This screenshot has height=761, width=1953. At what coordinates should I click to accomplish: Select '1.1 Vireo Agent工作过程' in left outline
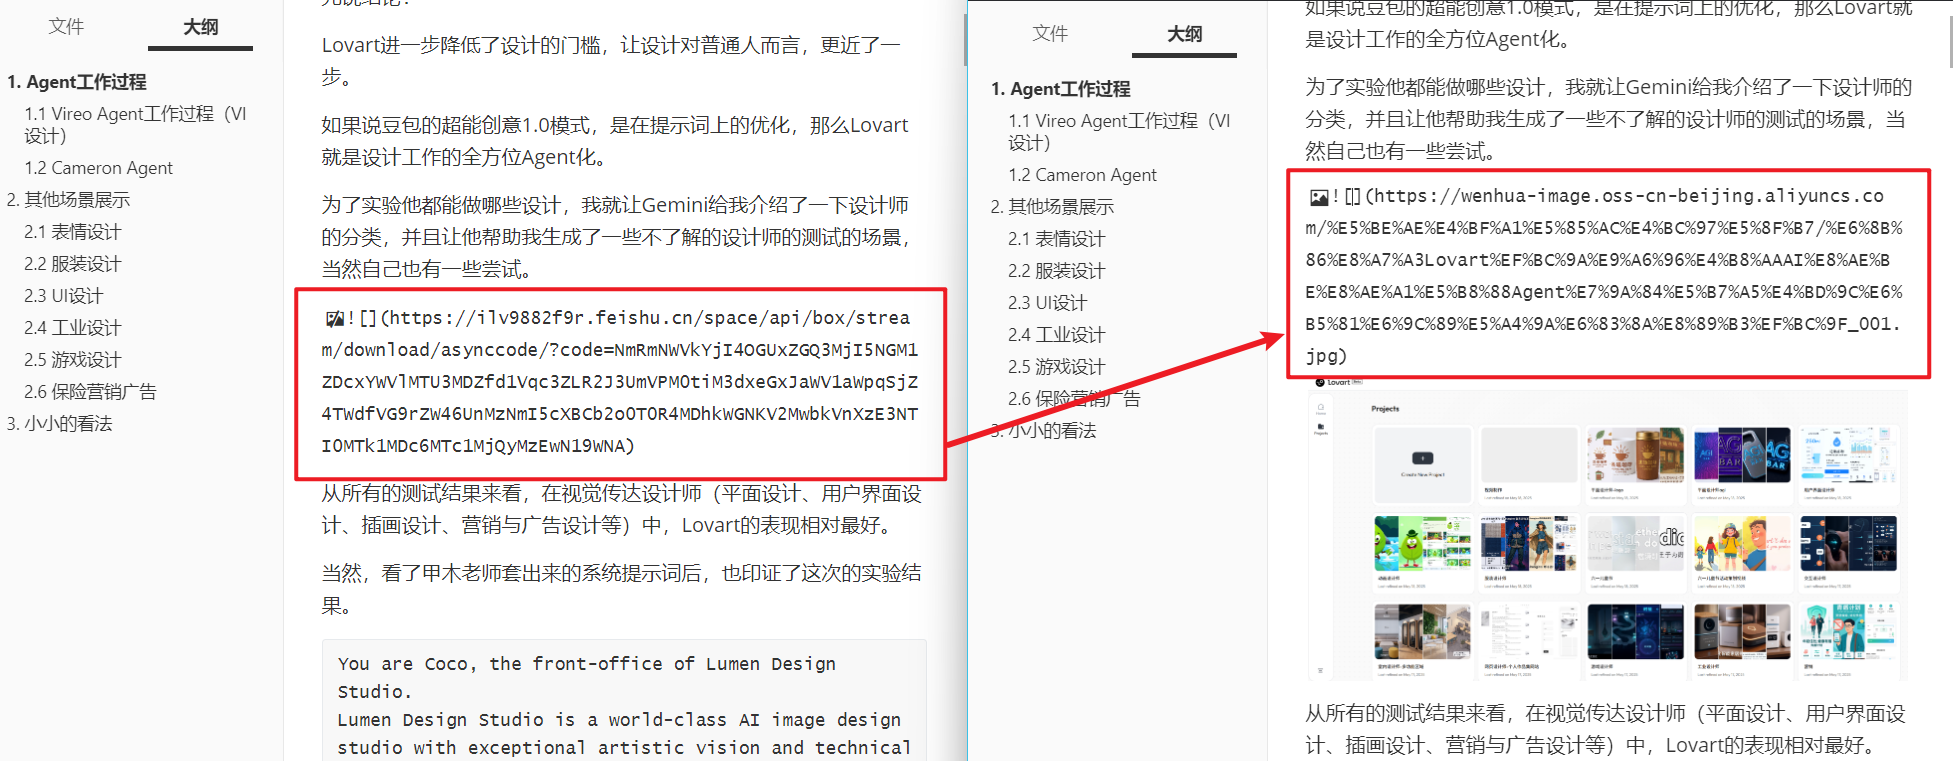coord(135,125)
